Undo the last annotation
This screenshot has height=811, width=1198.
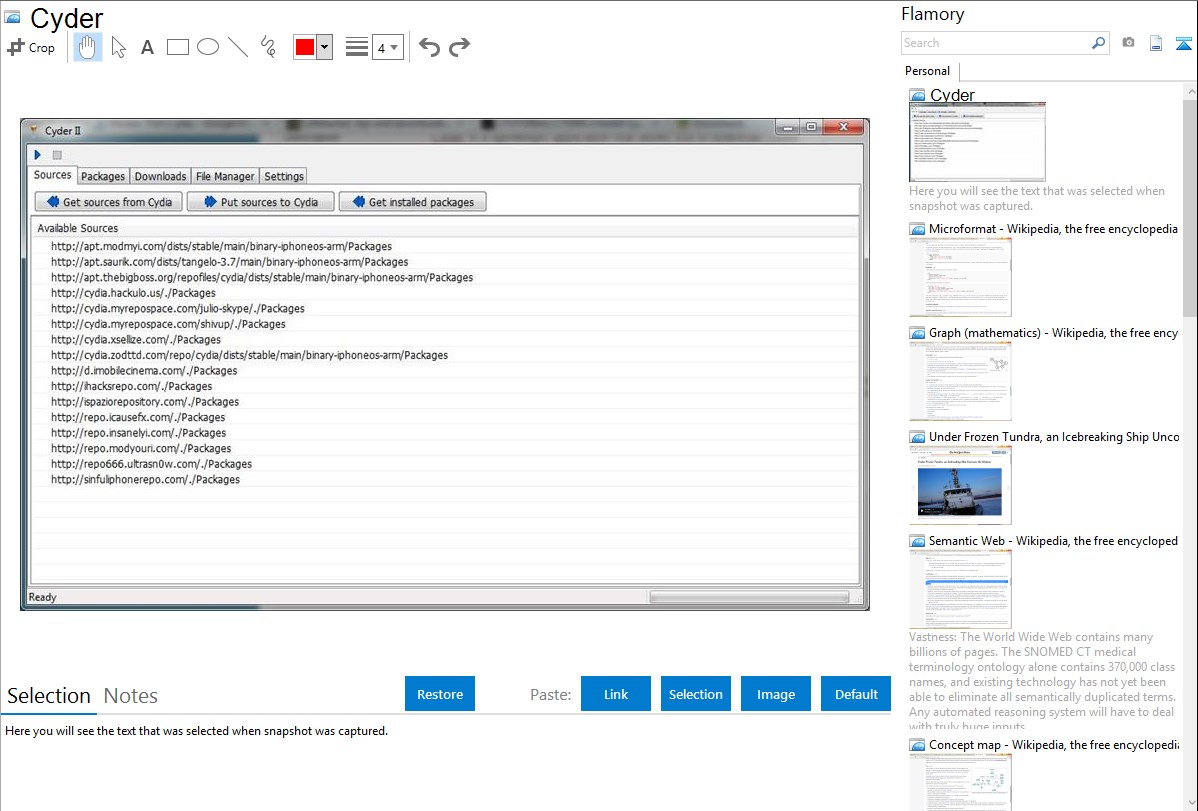[x=429, y=47]
